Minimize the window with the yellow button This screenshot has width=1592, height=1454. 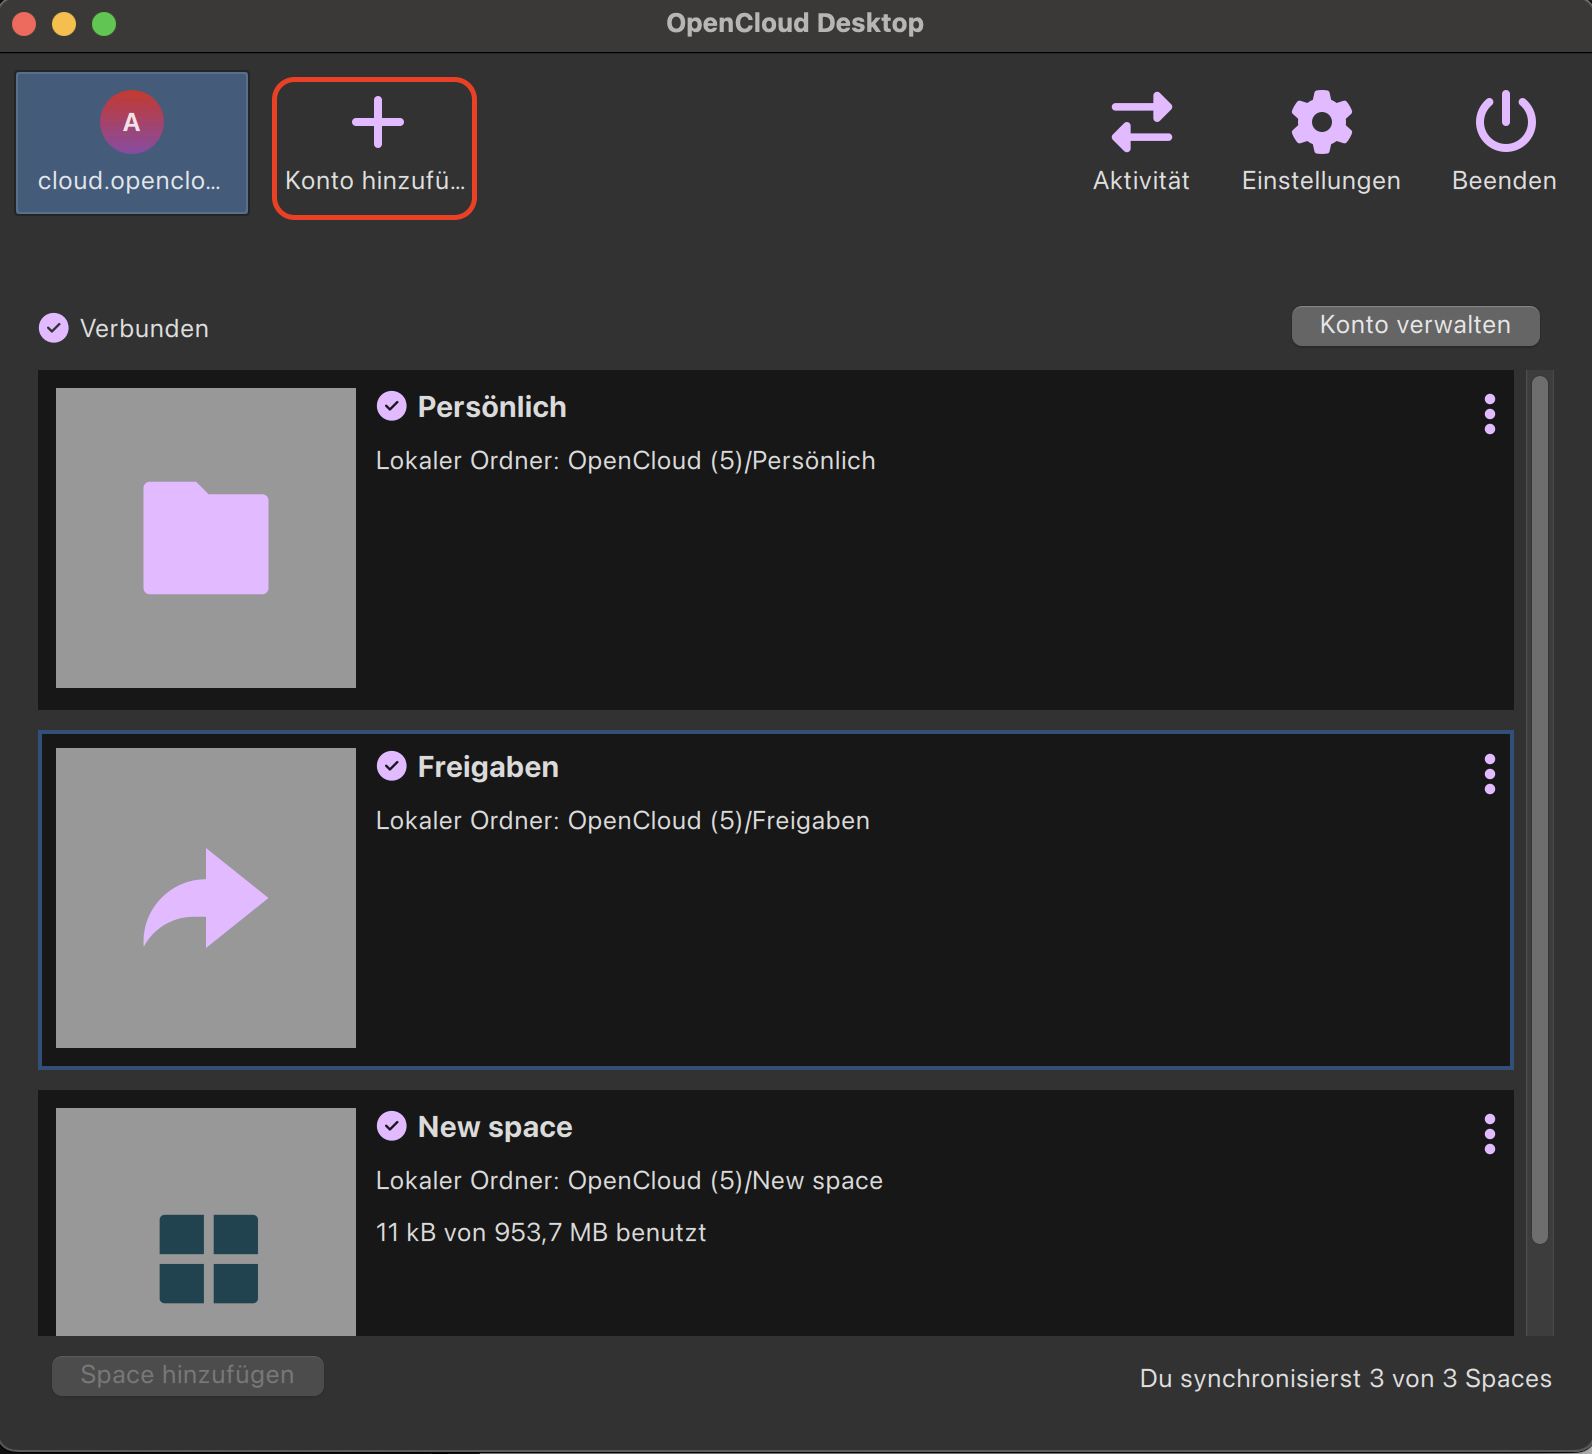pos(64,23)
